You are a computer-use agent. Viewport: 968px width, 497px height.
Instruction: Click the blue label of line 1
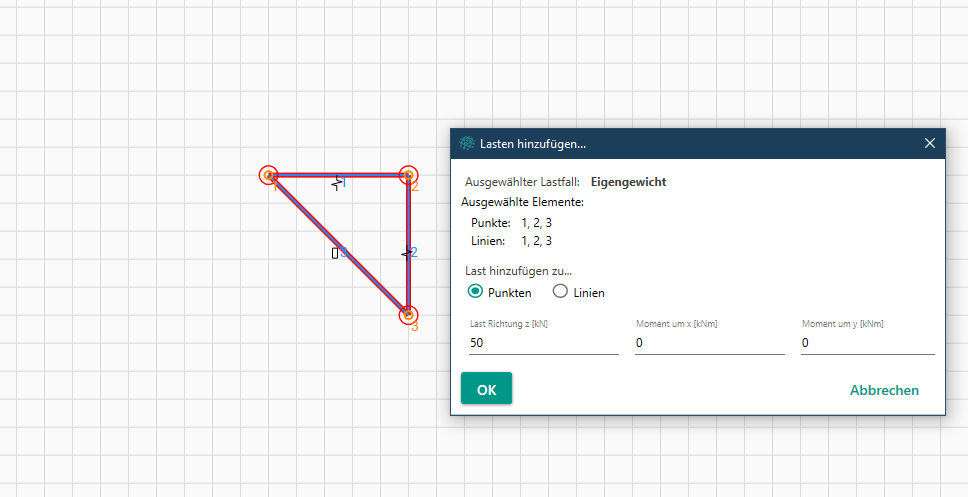click(x=344, y=183)
